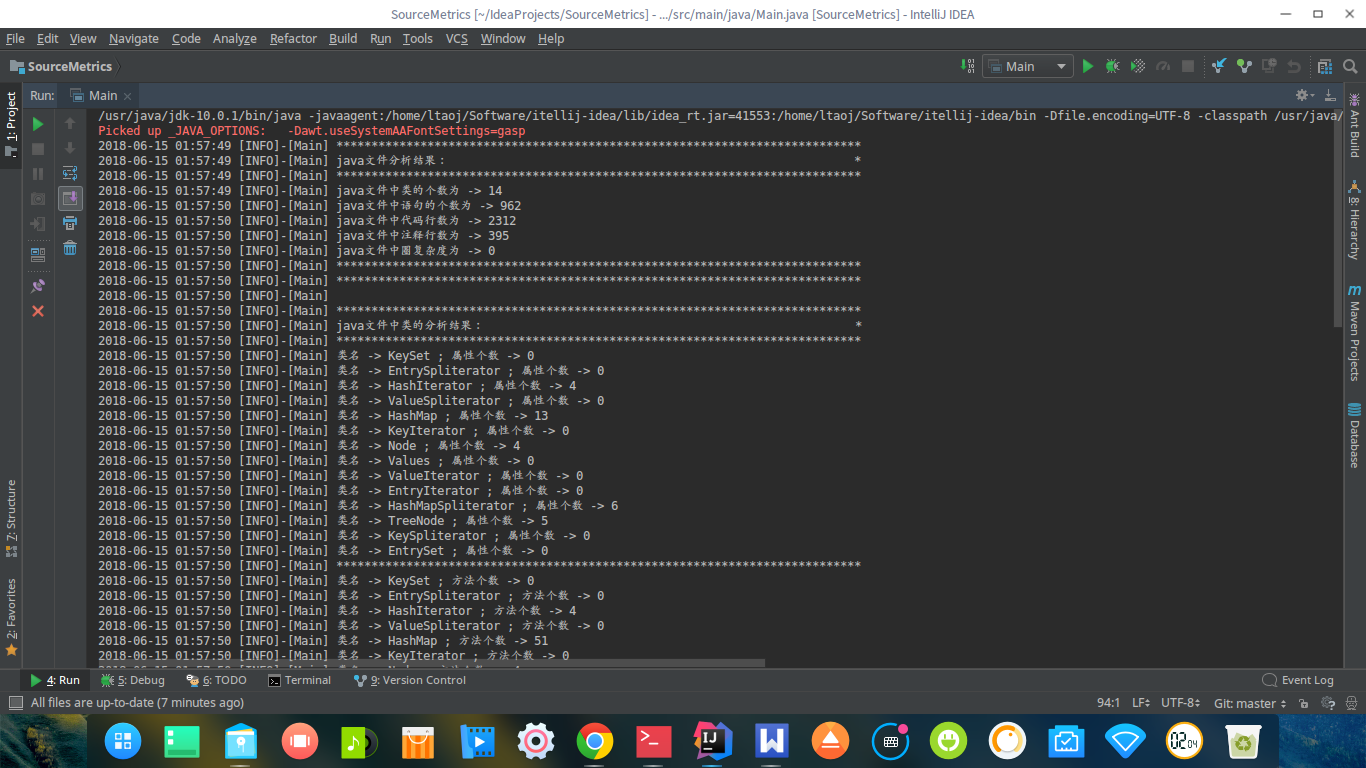Switch to the 6: TODO bottom tab
The height and width of the screenshot is (768, 1366).
click(x=216, y=680)
